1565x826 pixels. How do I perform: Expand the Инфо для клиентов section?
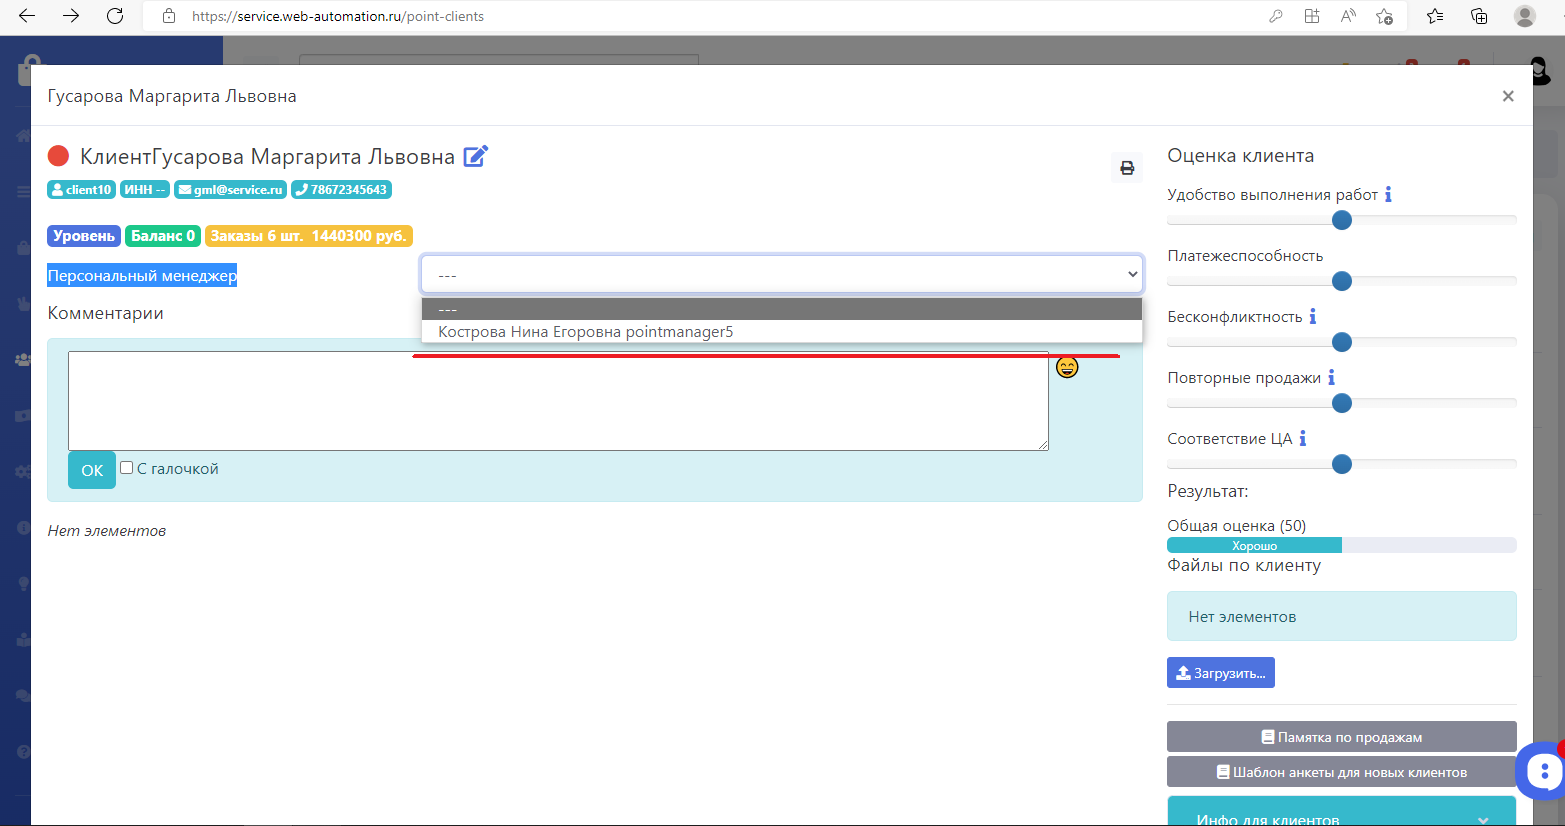pyautogui.click(x=1341, y=815)
